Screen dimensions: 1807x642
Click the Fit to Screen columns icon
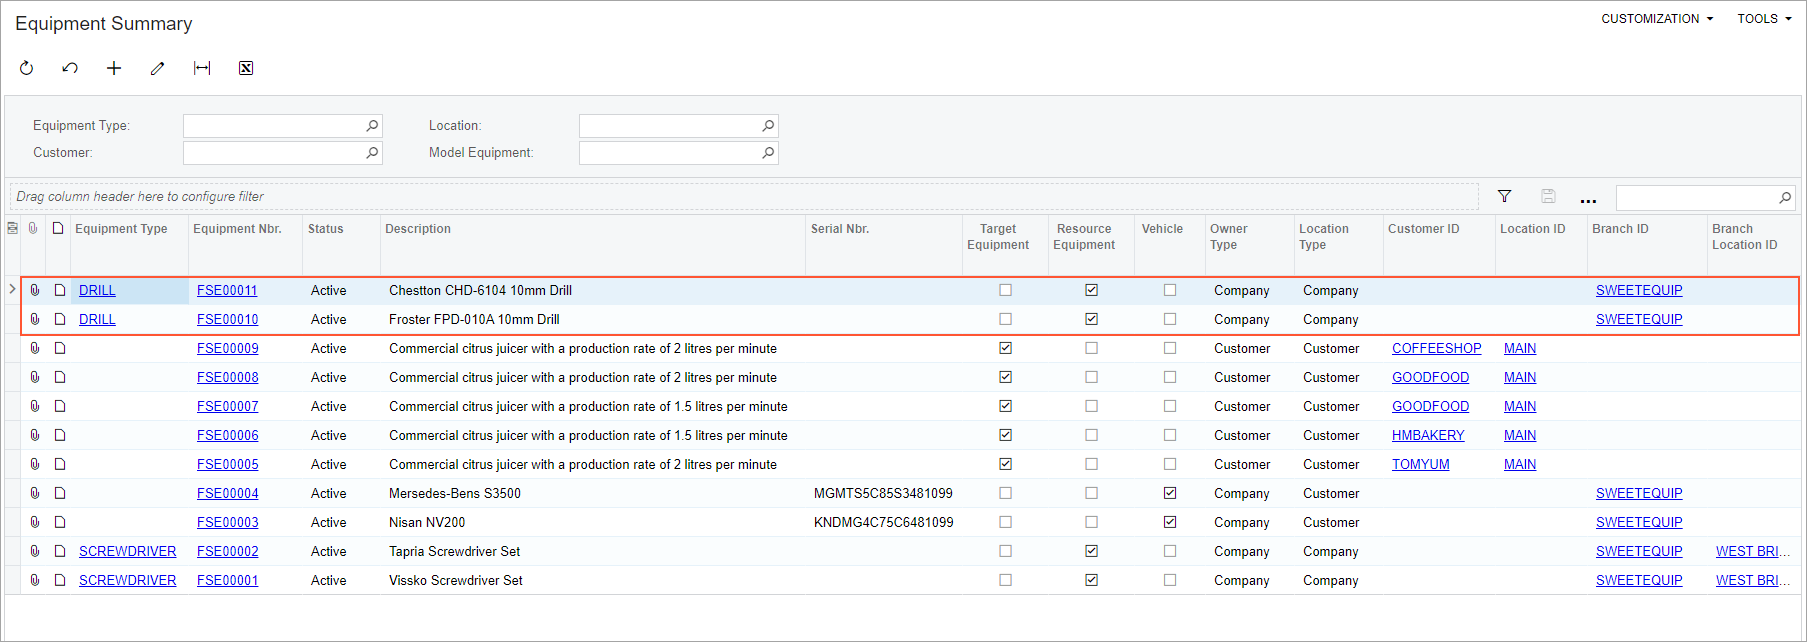tap(202, 68)
